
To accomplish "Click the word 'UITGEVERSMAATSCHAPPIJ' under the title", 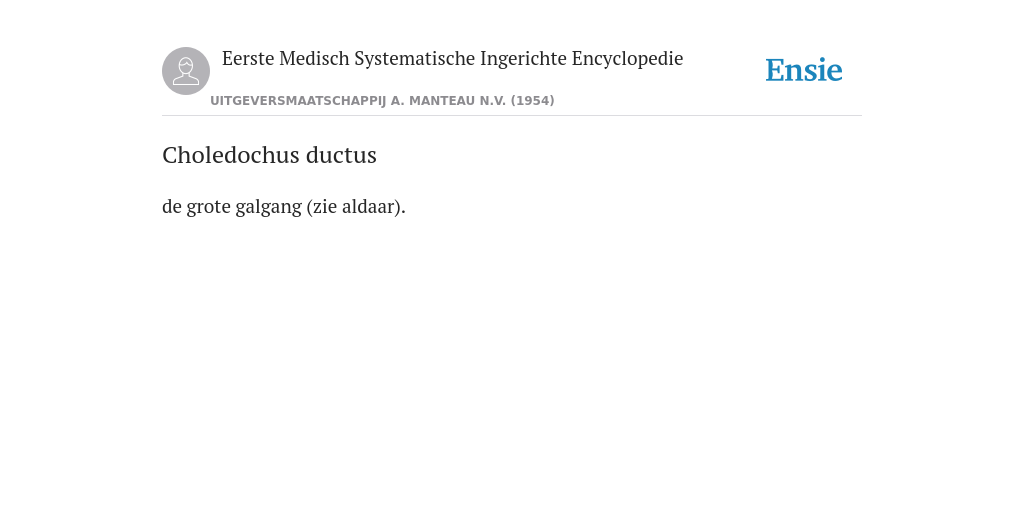I will (298, 101).
